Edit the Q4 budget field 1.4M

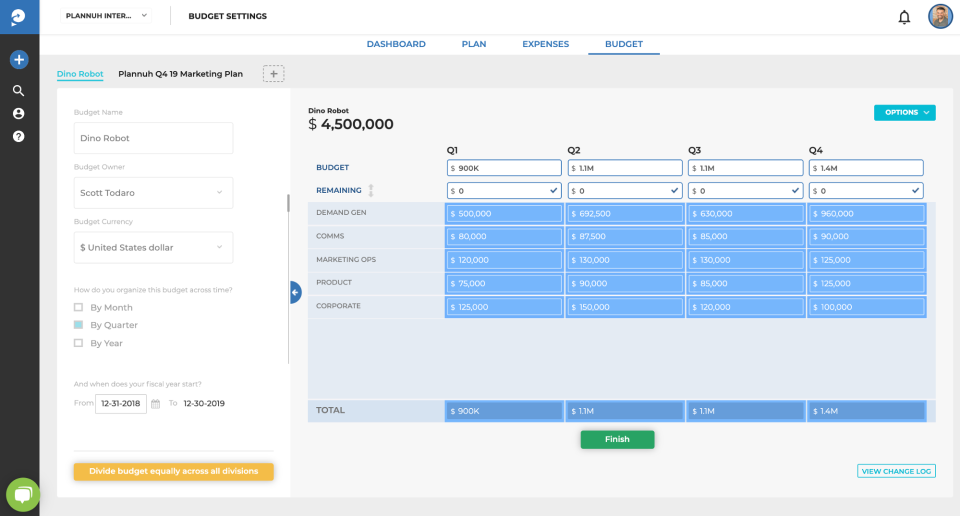tap(866, 168)
